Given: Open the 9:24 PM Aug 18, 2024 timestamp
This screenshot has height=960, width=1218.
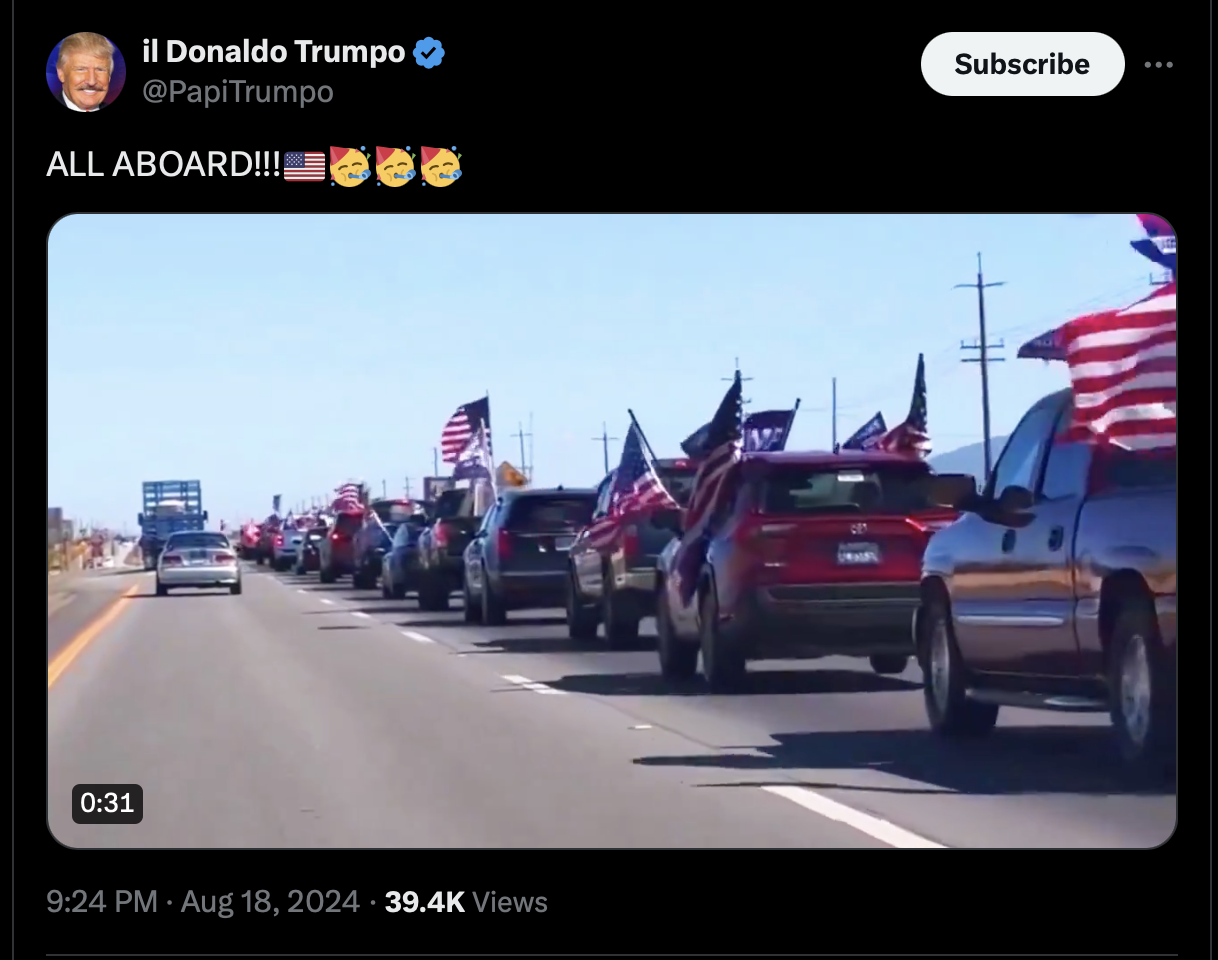Looking at the screenshot, I should pos(203,902).
